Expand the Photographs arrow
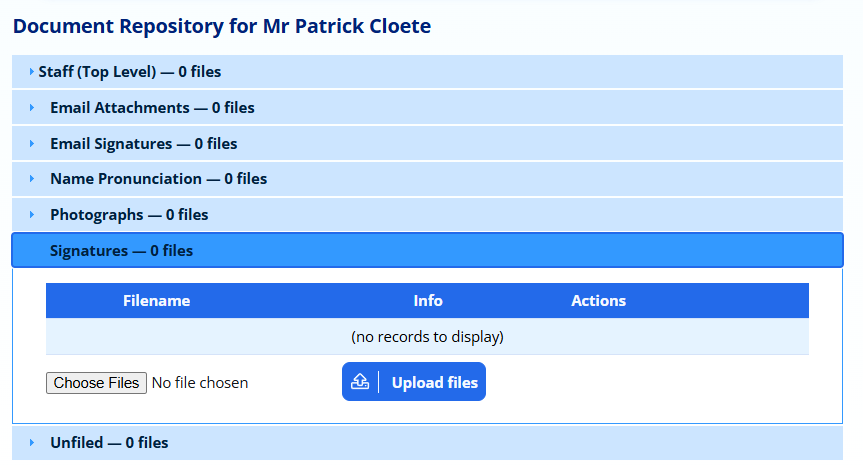863x466 pixels. [32, 215]
